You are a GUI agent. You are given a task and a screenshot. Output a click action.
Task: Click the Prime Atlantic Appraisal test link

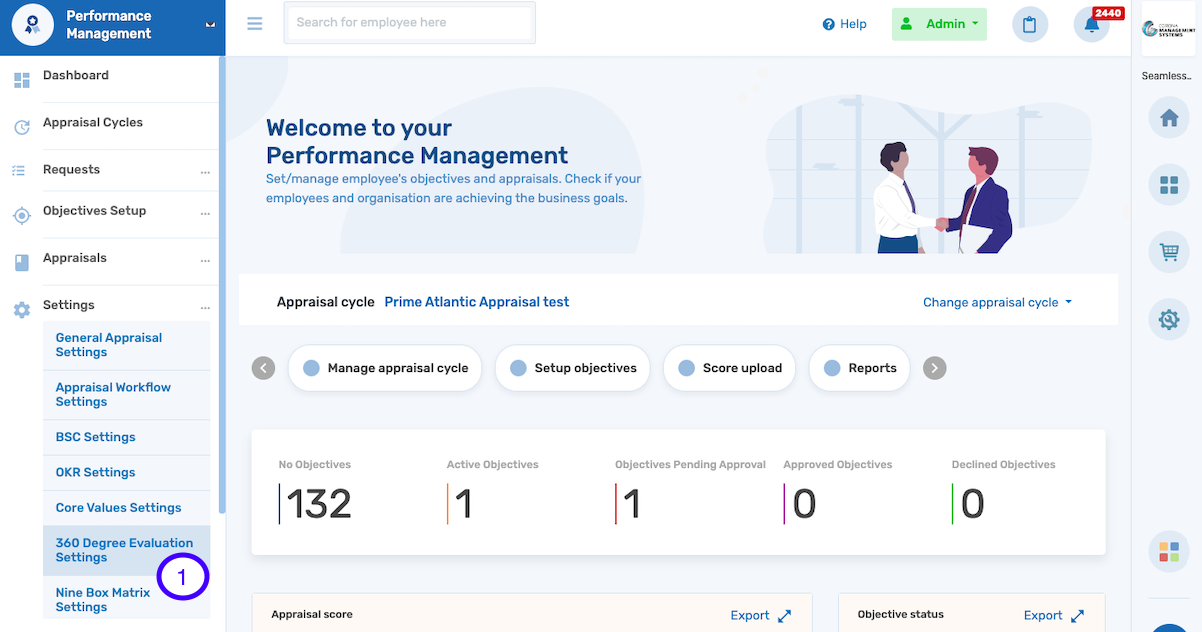[x=476, y=301]
